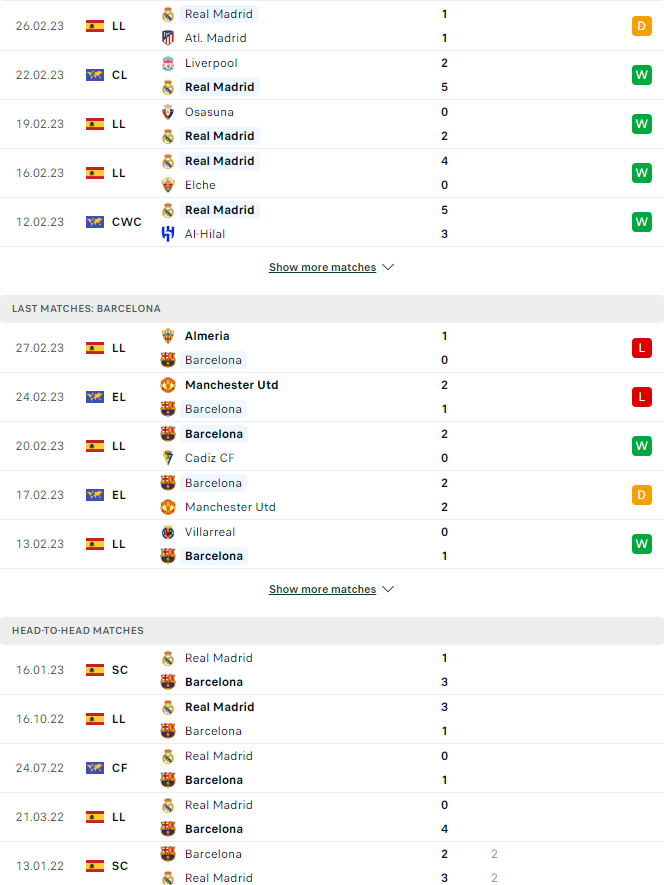Click the orange D badge for Atl. Madrid match

(641, 26)
